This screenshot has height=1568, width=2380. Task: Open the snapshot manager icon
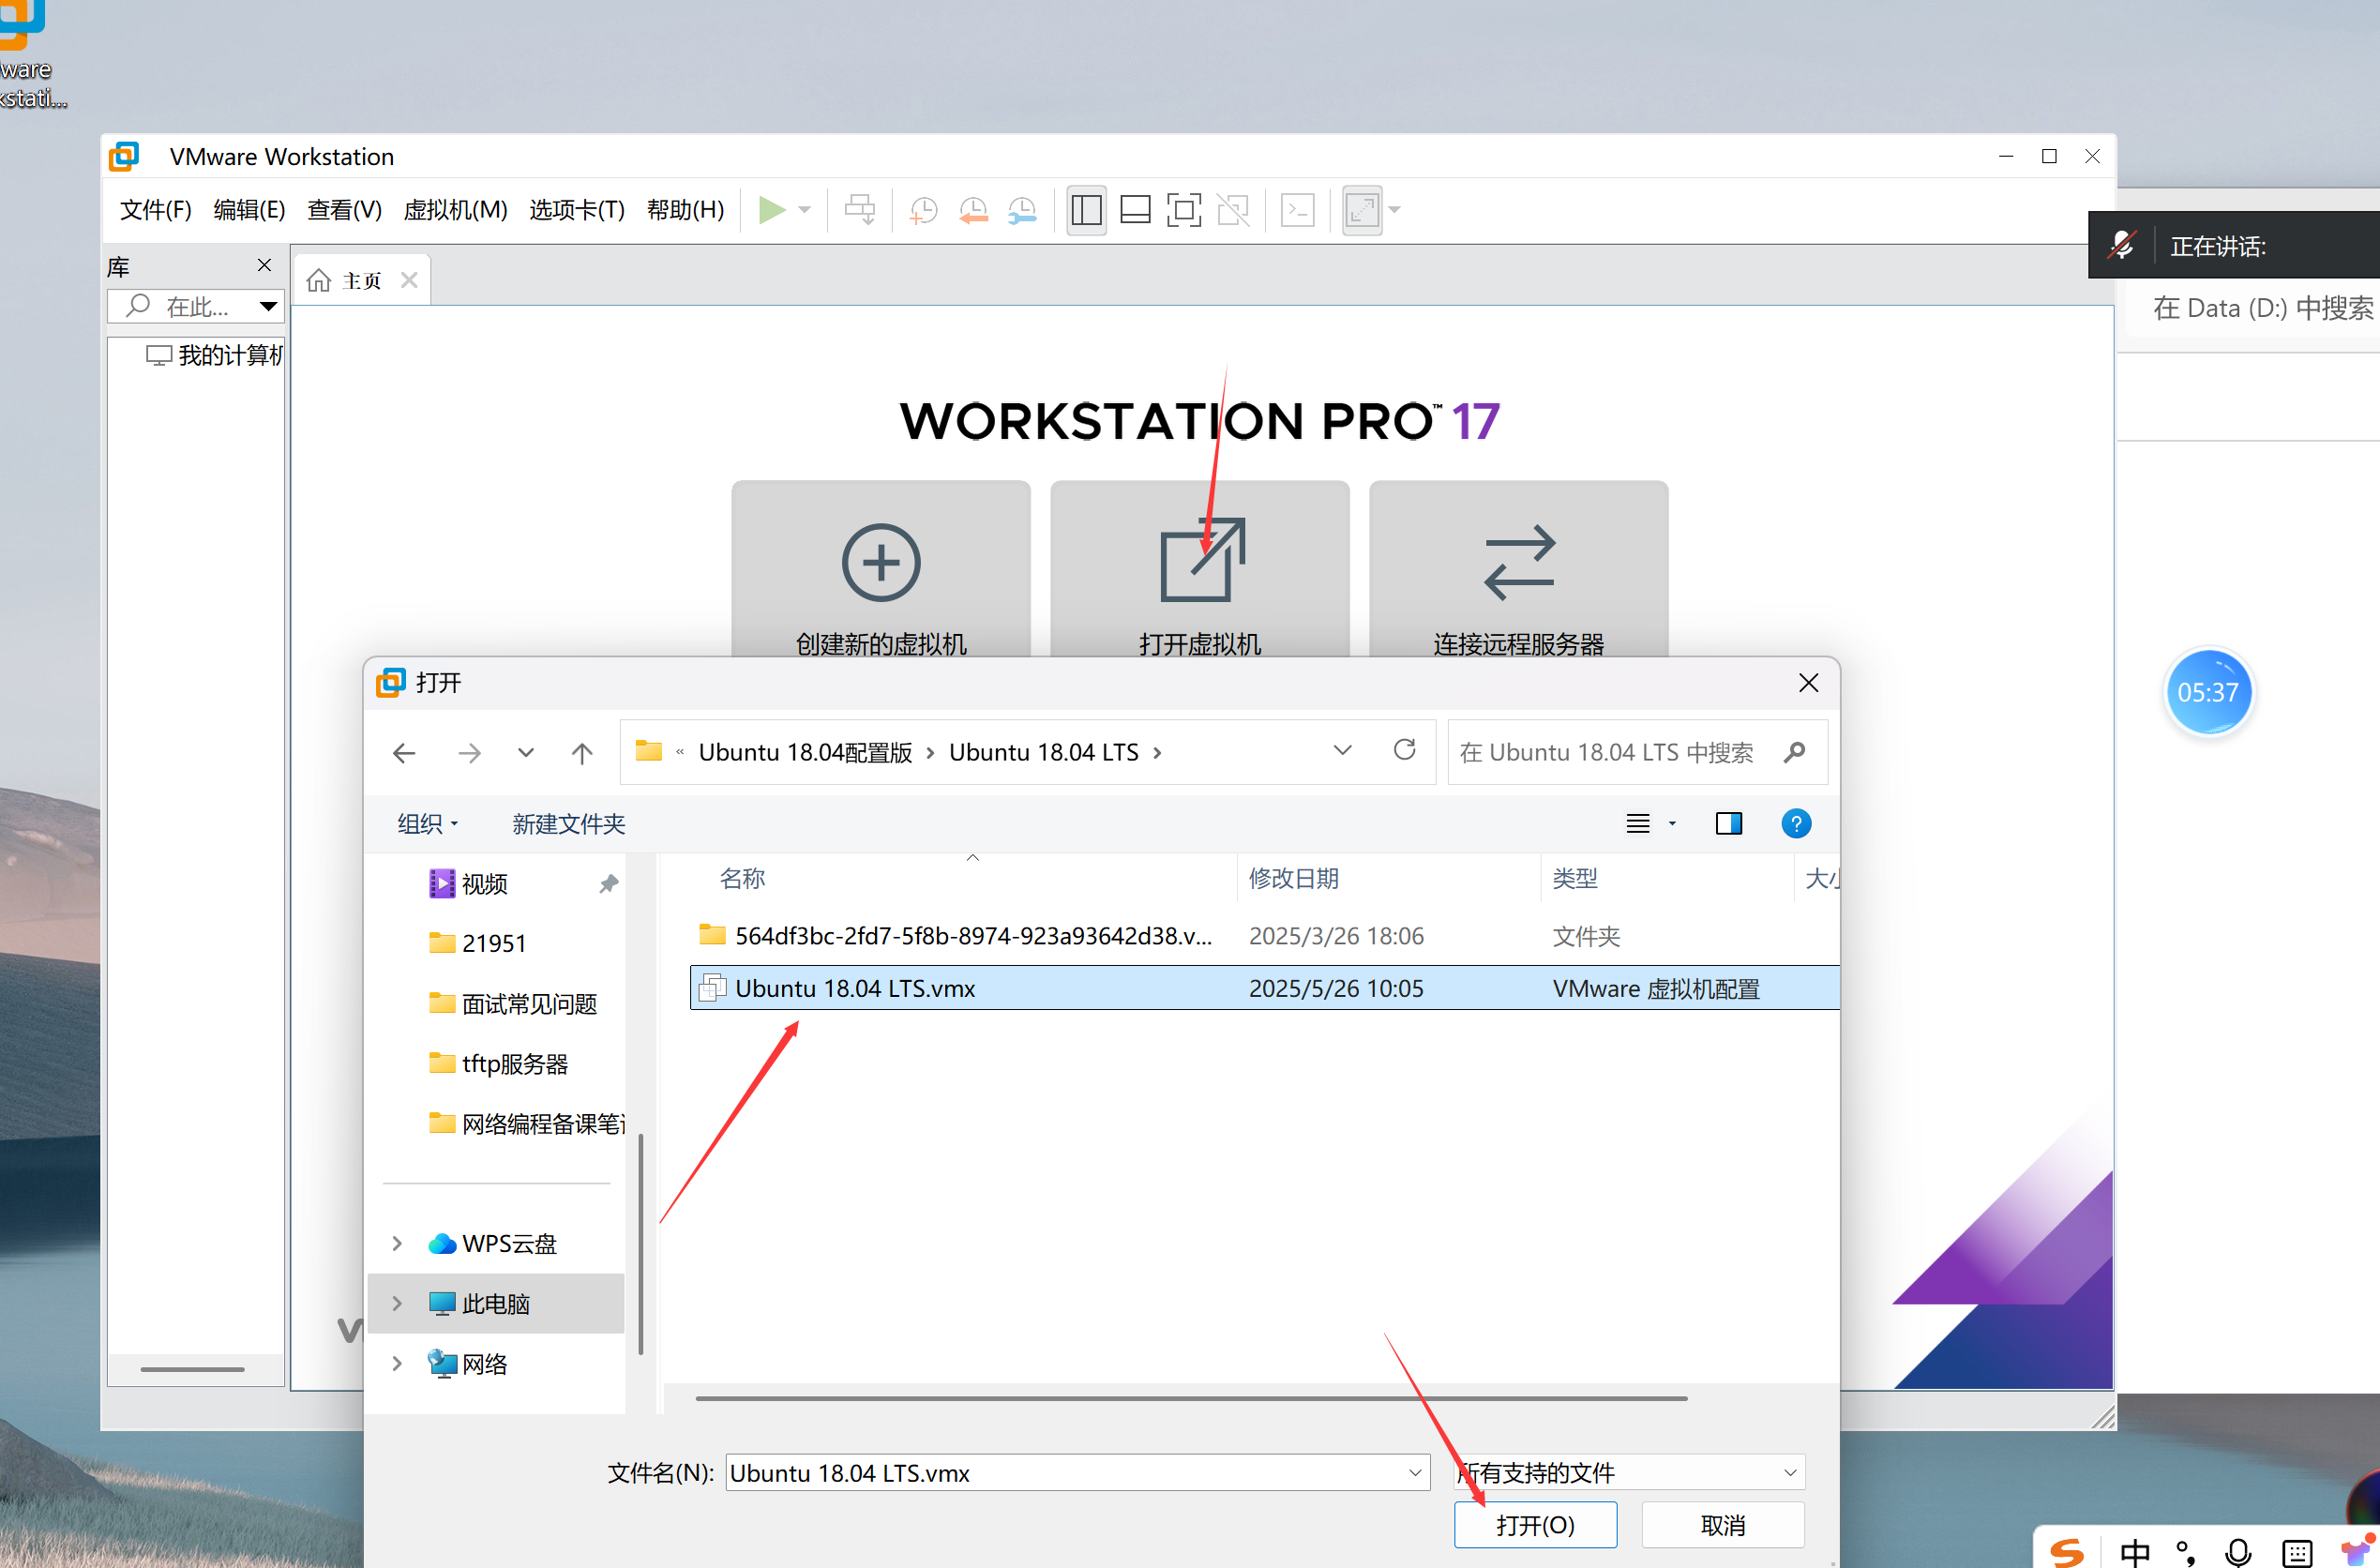coord(1022,210)
